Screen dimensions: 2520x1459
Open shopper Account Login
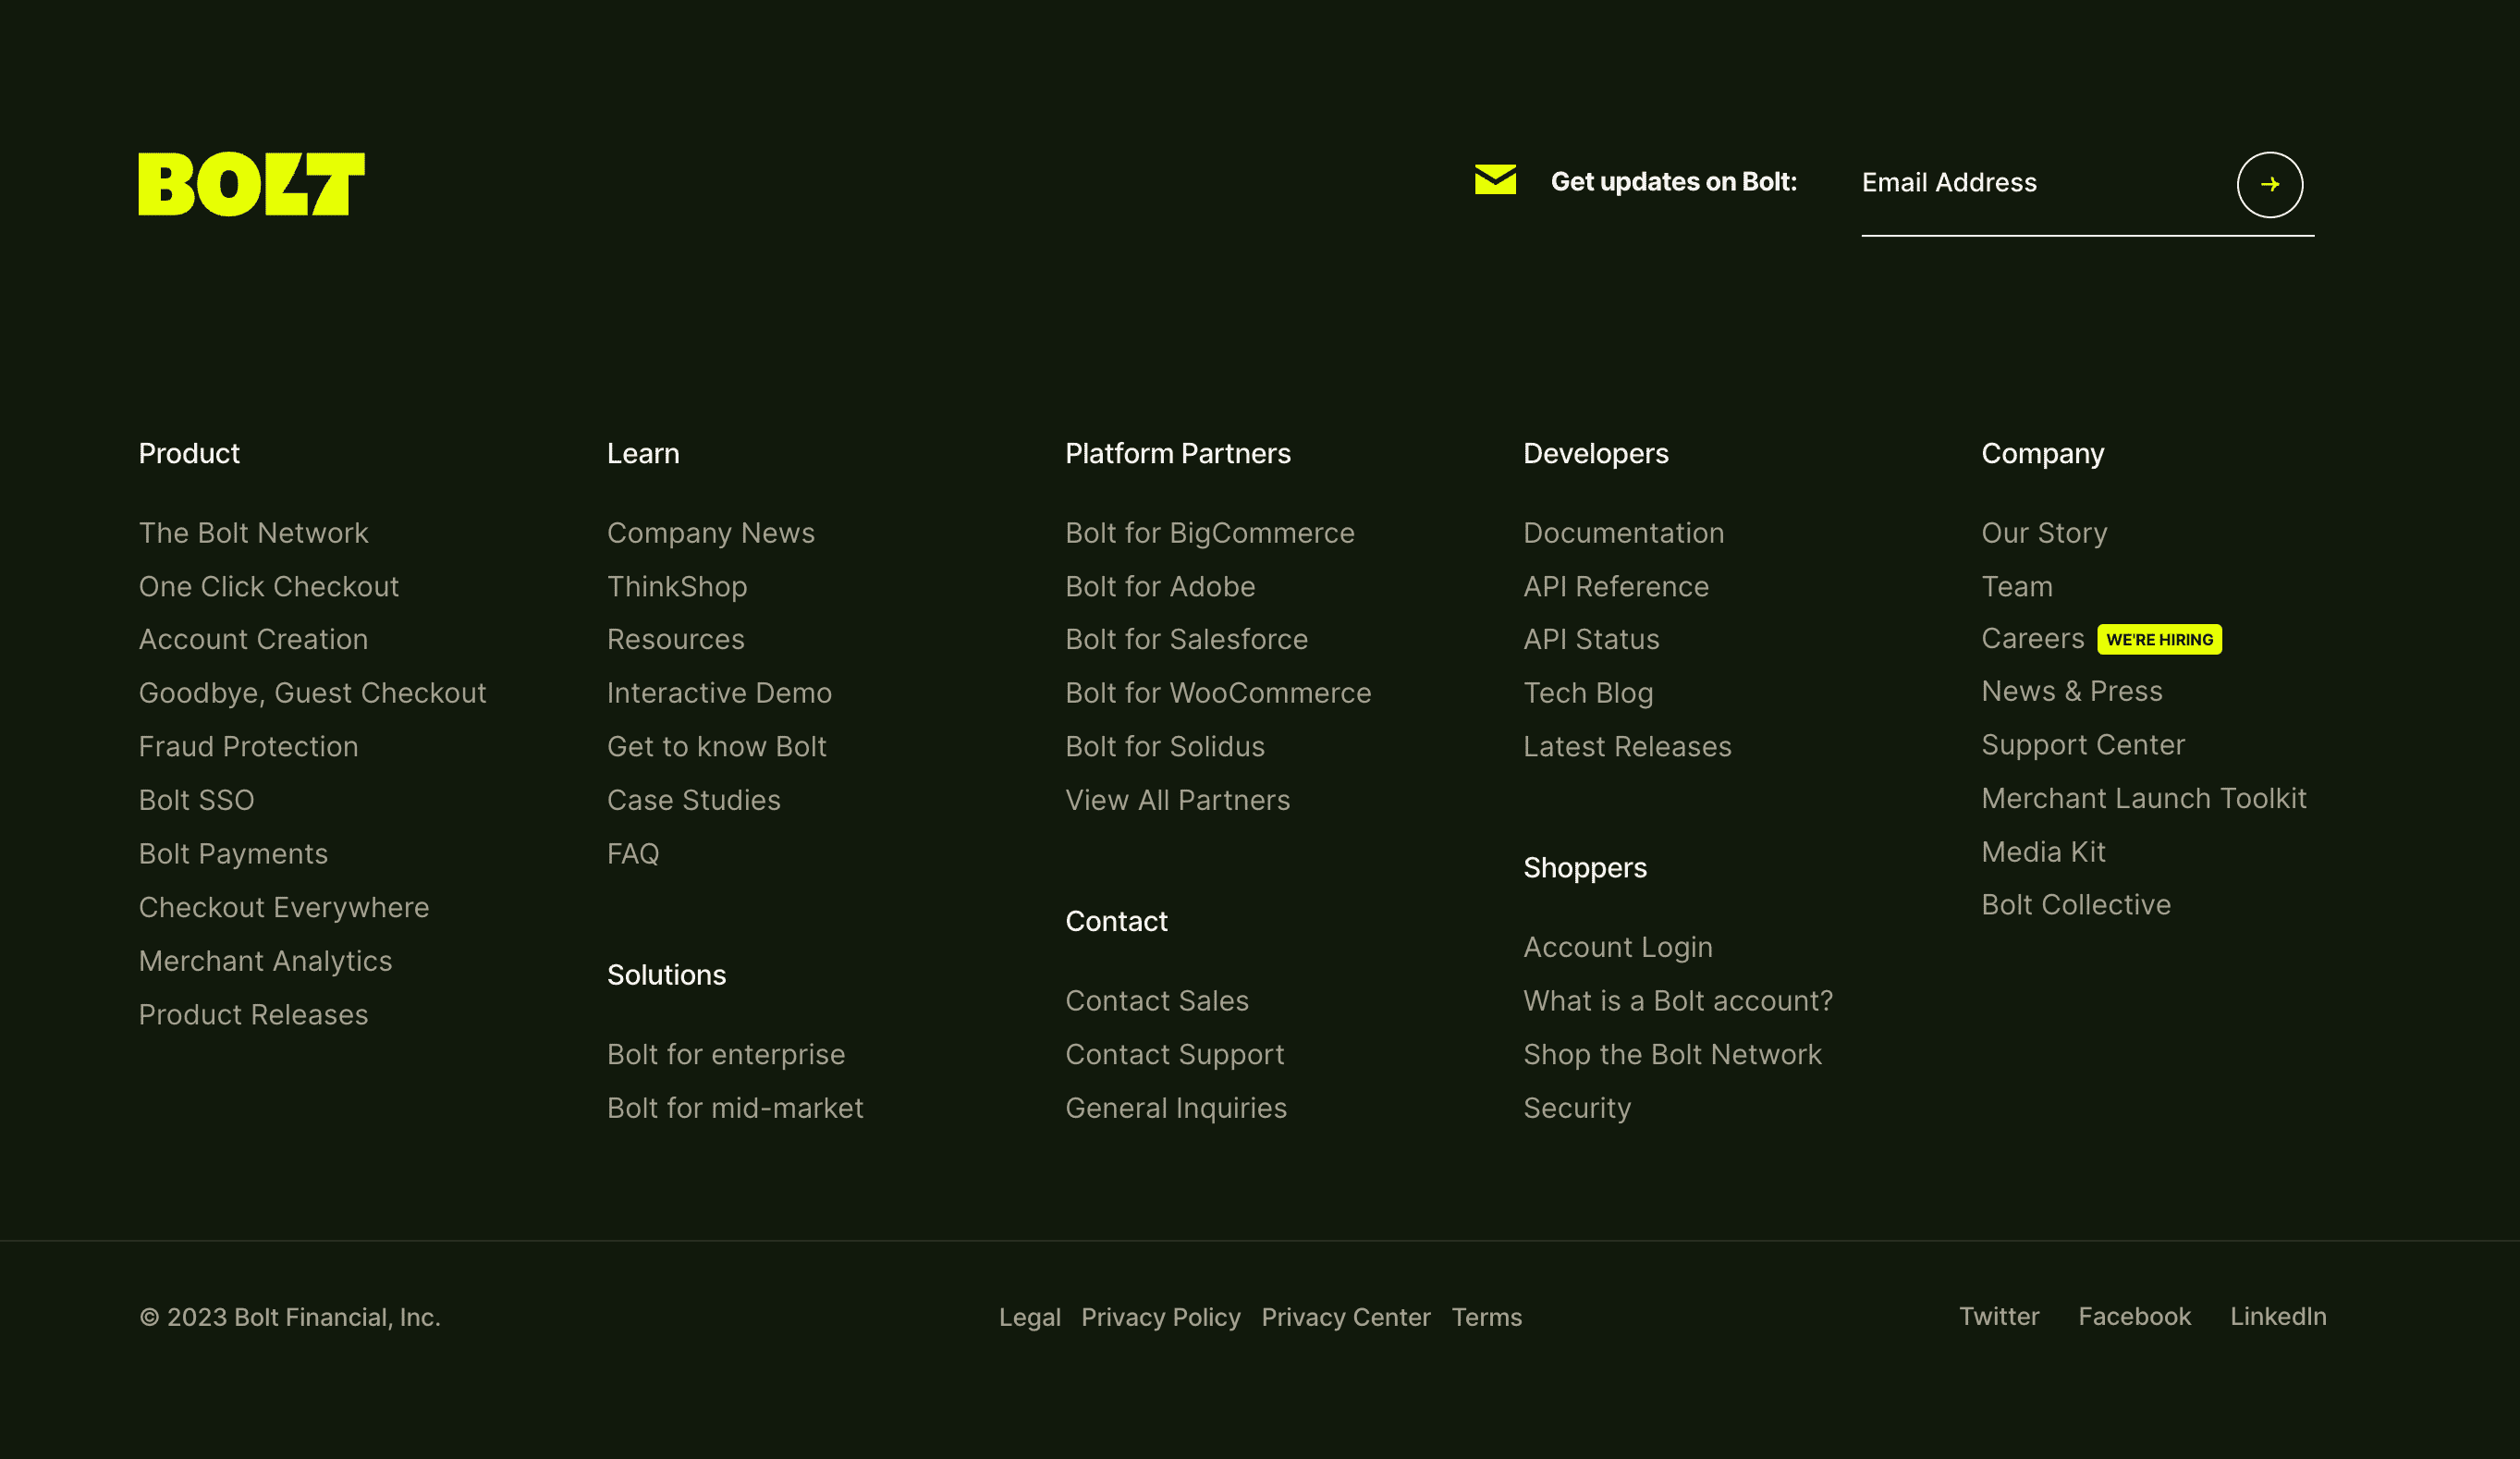1618,948
